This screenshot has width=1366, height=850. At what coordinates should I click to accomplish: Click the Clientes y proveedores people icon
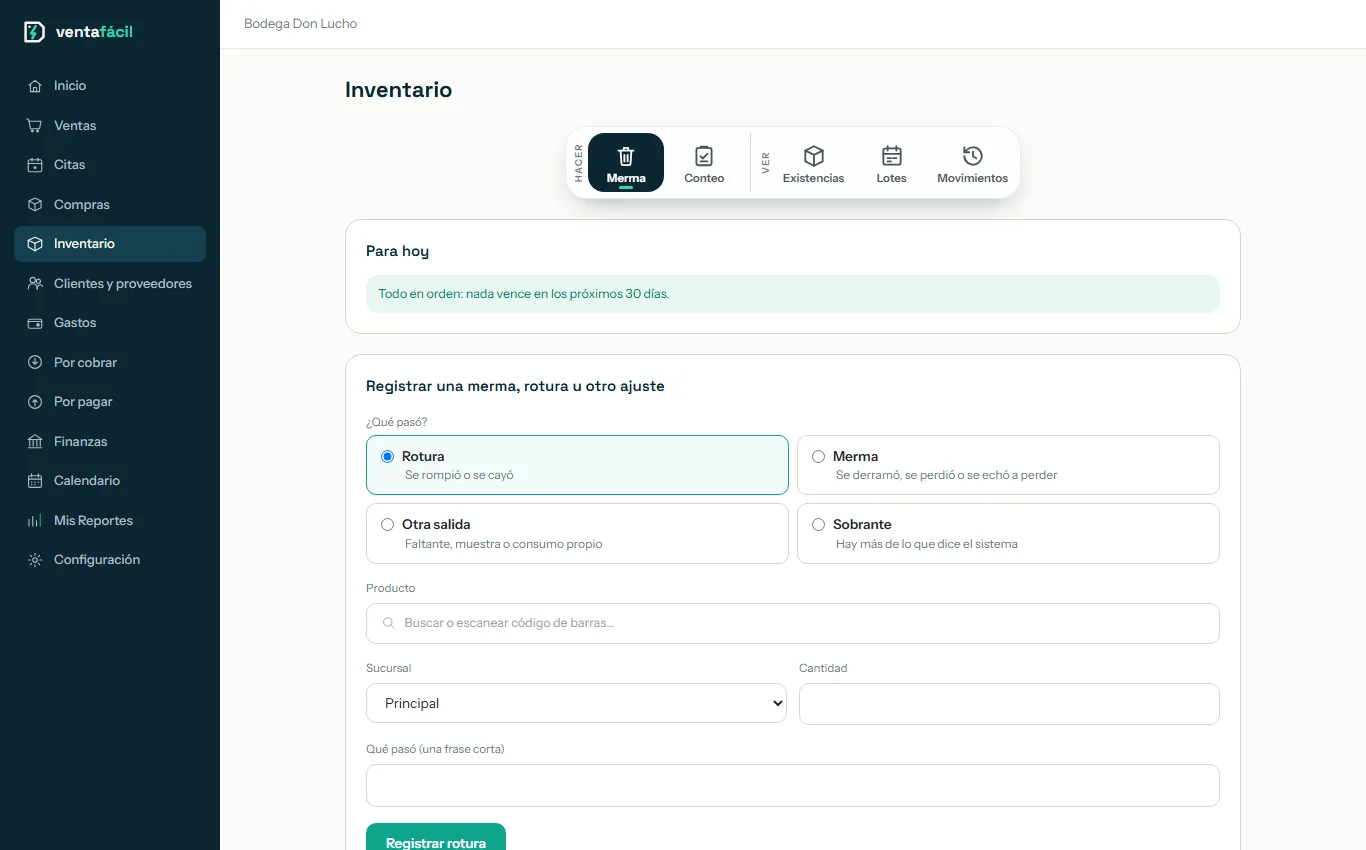(x=35, y=284)
